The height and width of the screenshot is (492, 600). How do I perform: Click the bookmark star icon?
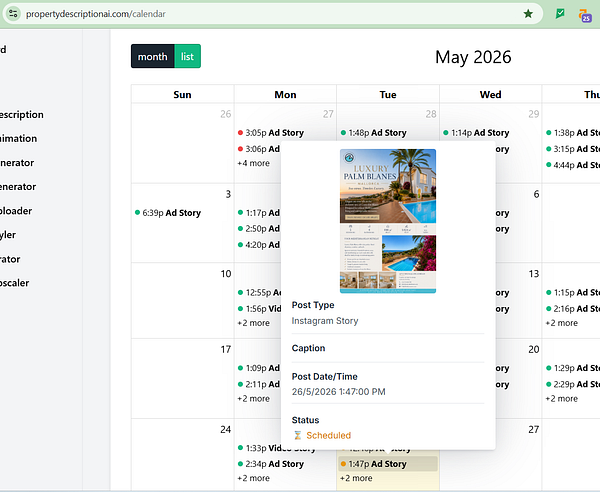click(x=528, y=14)
